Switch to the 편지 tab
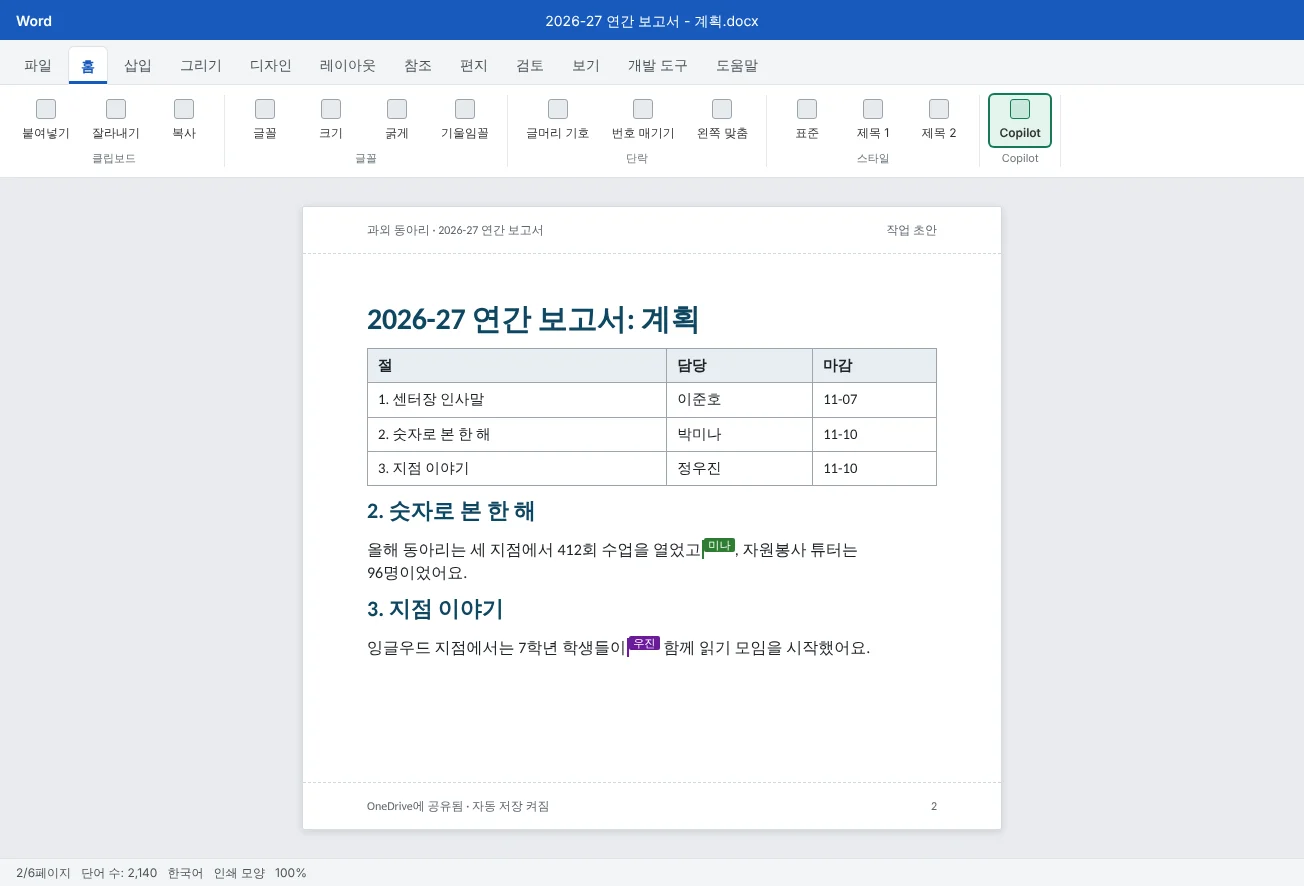The image size is (1304, 886). 474,66
